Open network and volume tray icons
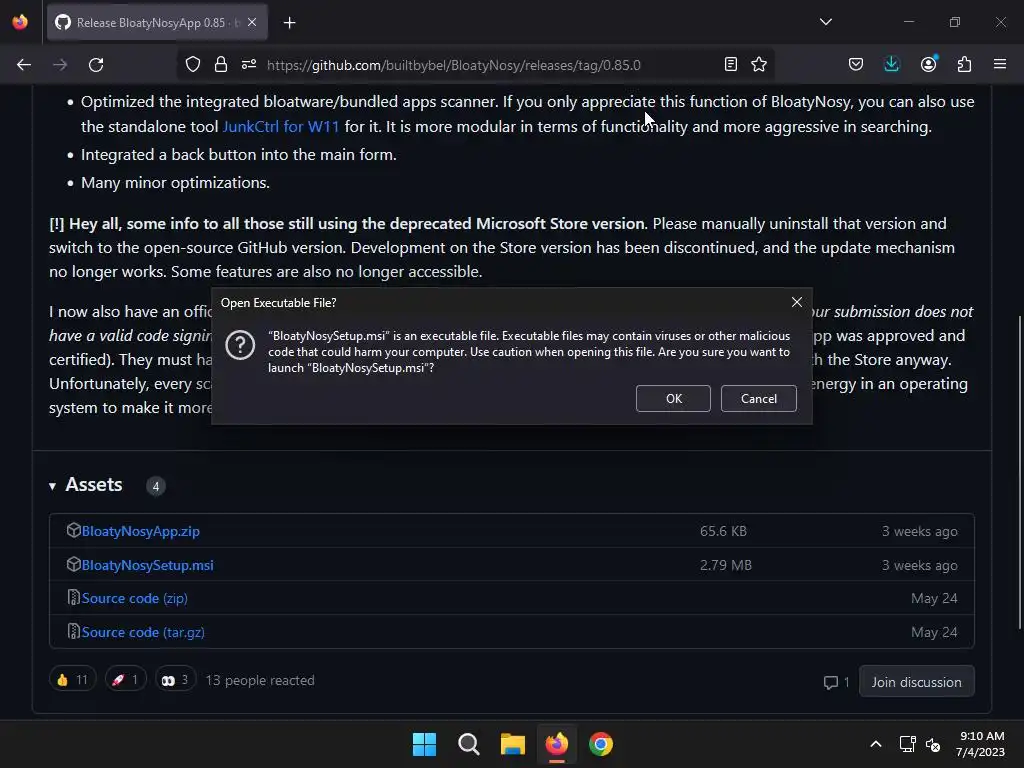 pos(920,744)
